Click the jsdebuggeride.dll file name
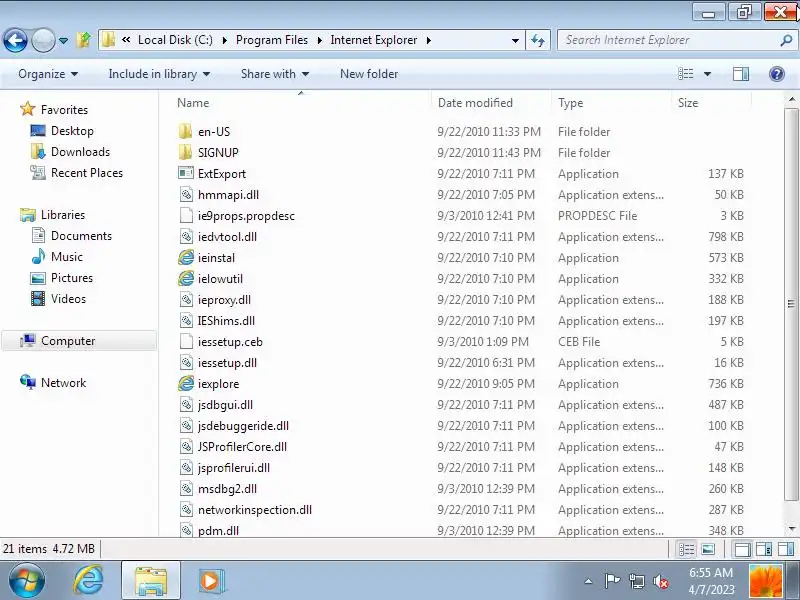This screenshot has width=800, height=600. [243, 426]
